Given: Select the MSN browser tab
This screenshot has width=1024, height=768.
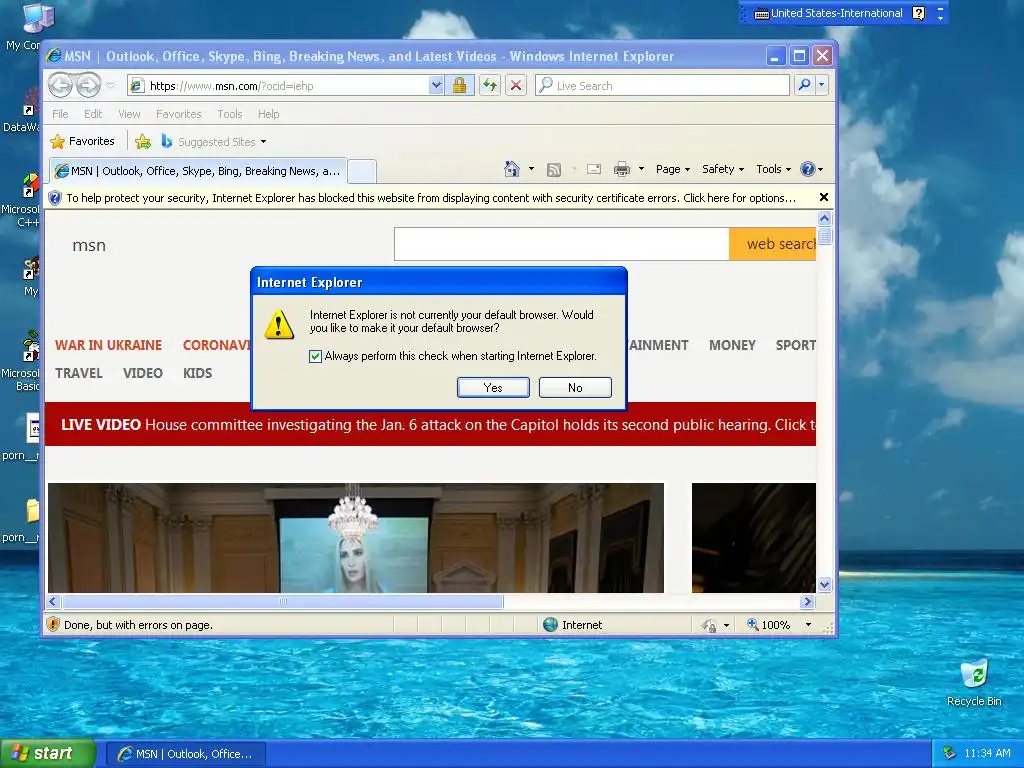Looking at the screenshot, I should (x=198, y=171).
